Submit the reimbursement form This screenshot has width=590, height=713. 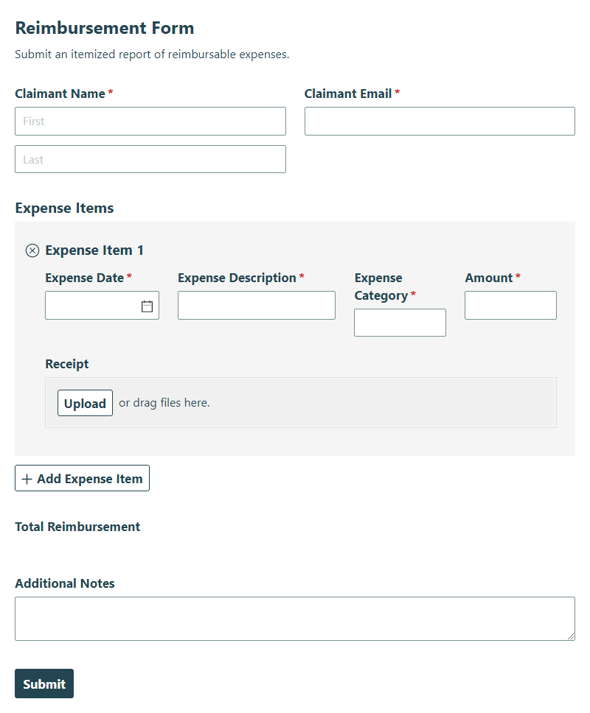click(x=44, y=683)
